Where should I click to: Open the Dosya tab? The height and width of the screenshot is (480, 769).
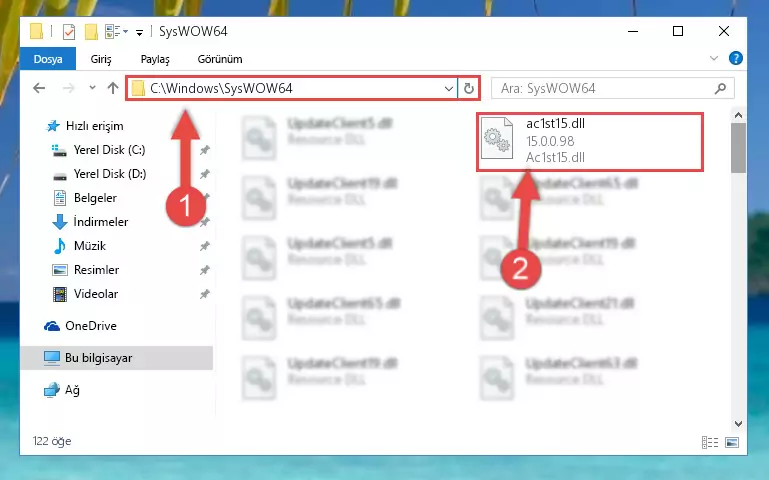(x=48, y=59)
